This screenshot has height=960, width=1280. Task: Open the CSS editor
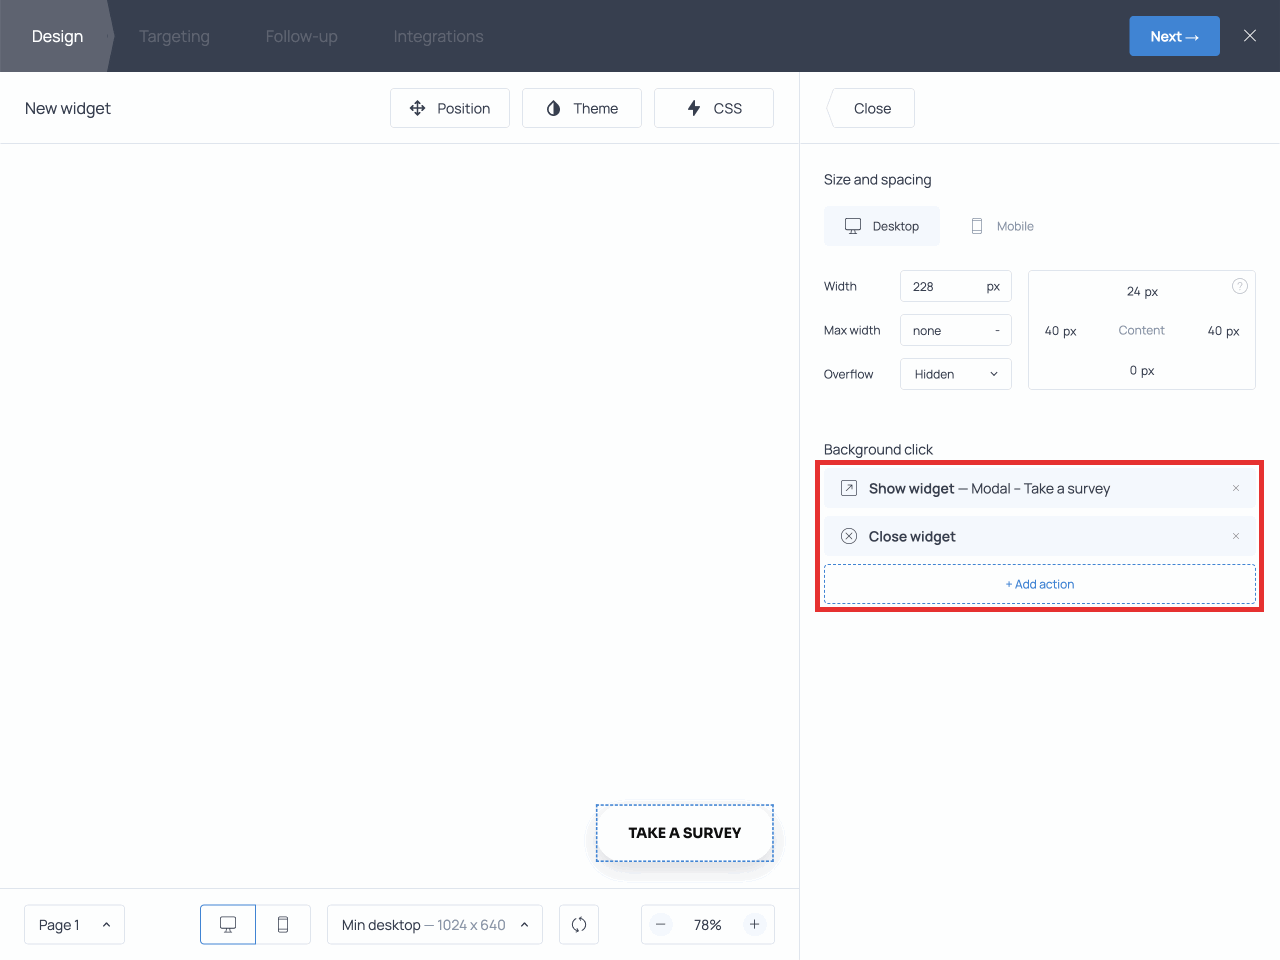[713, 108]
